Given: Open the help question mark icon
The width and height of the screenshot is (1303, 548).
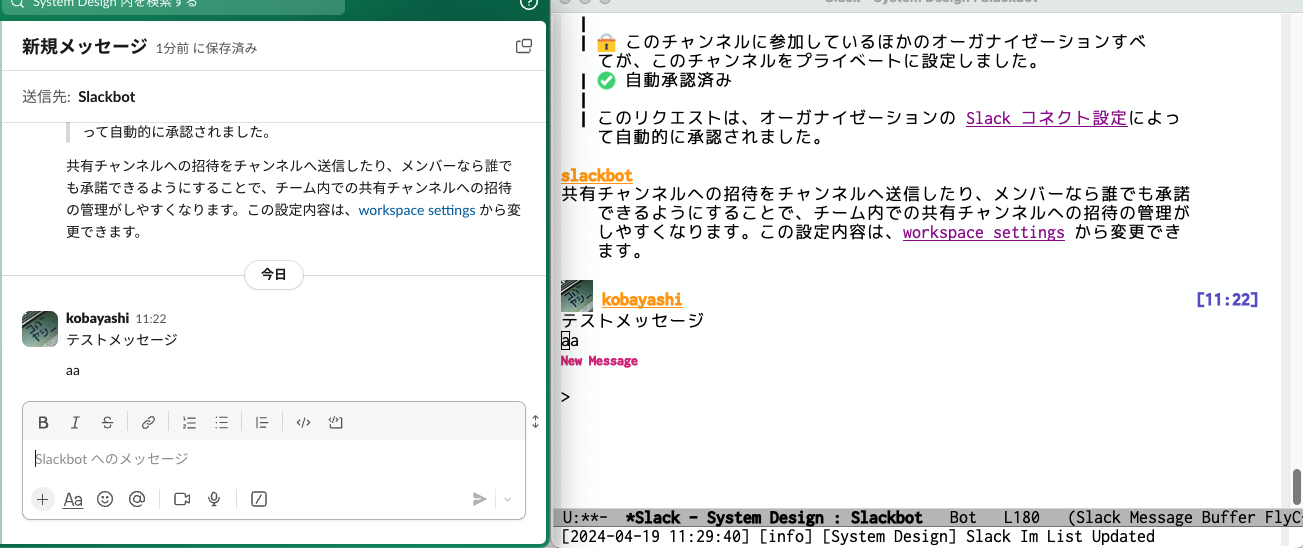Looking at the screenshot, I should [x=530, y=4].
